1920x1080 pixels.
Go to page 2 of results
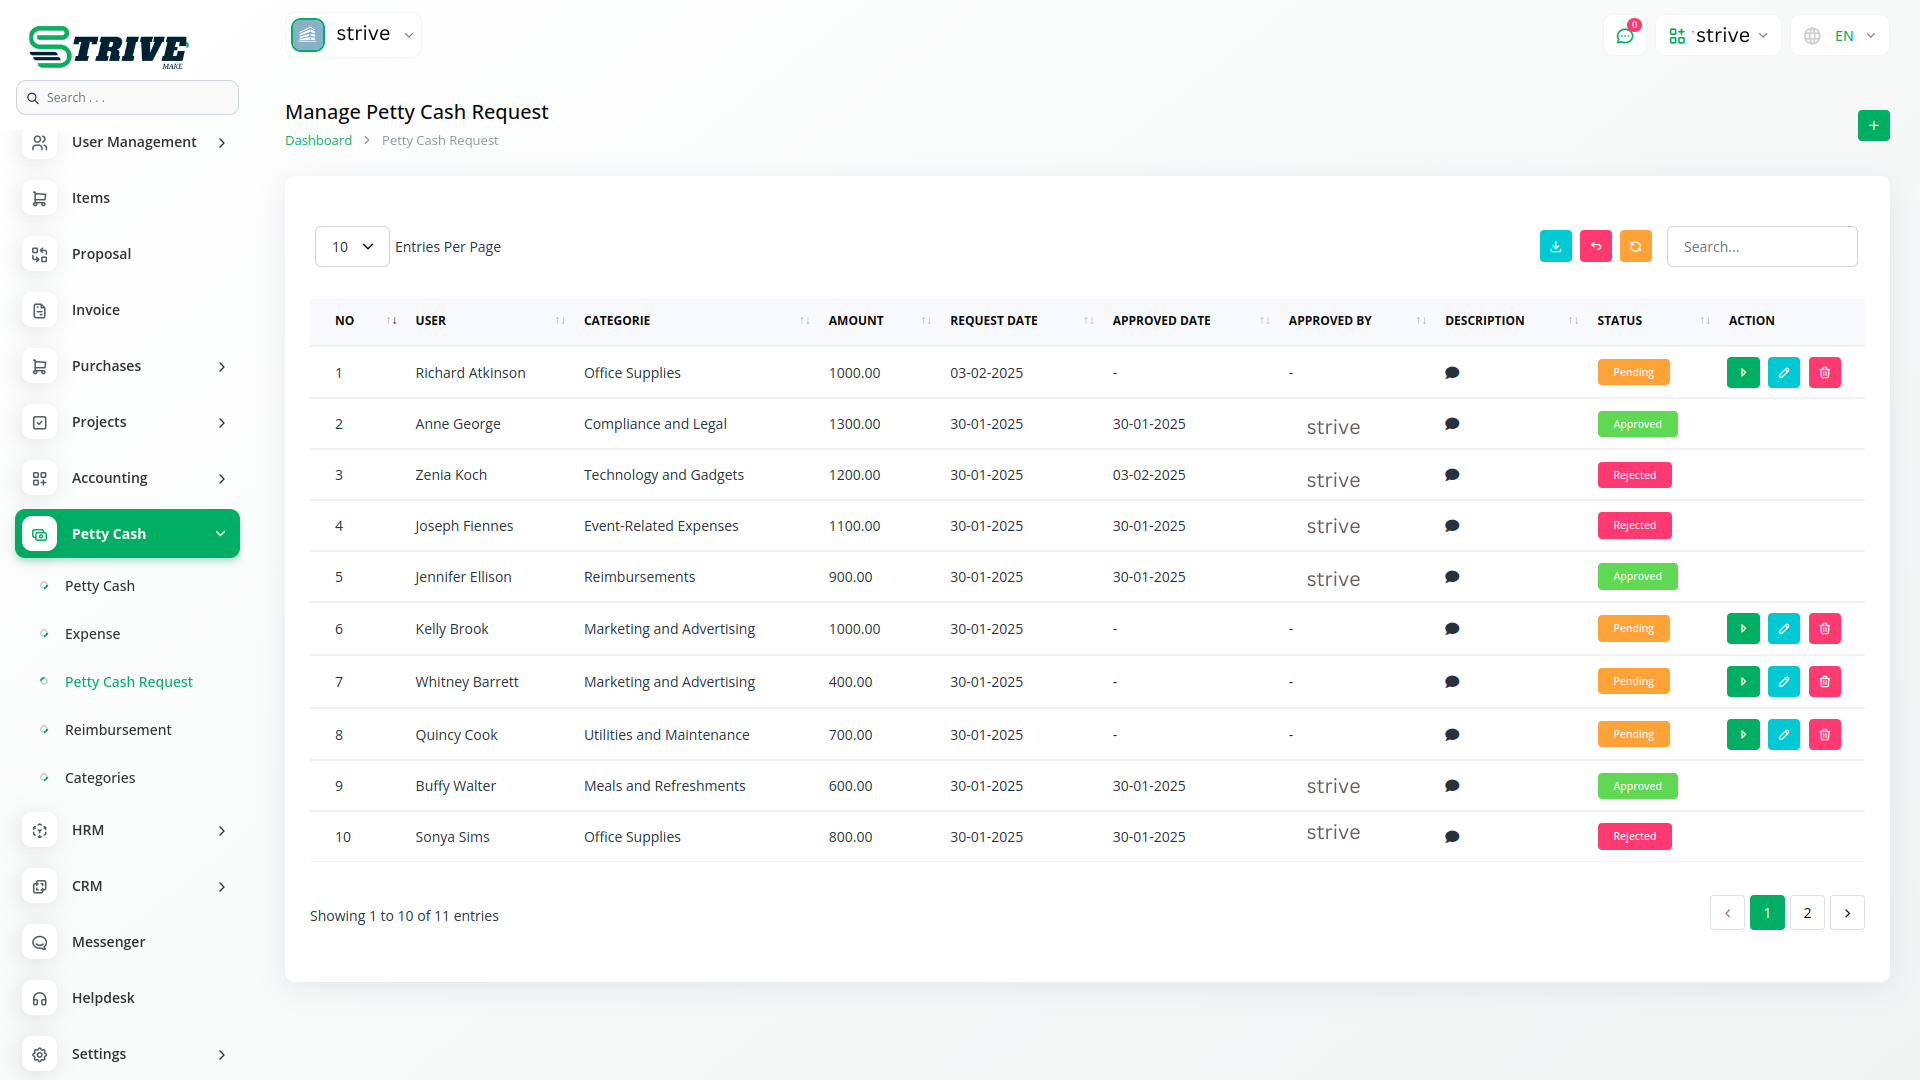tap(1806, 912)
